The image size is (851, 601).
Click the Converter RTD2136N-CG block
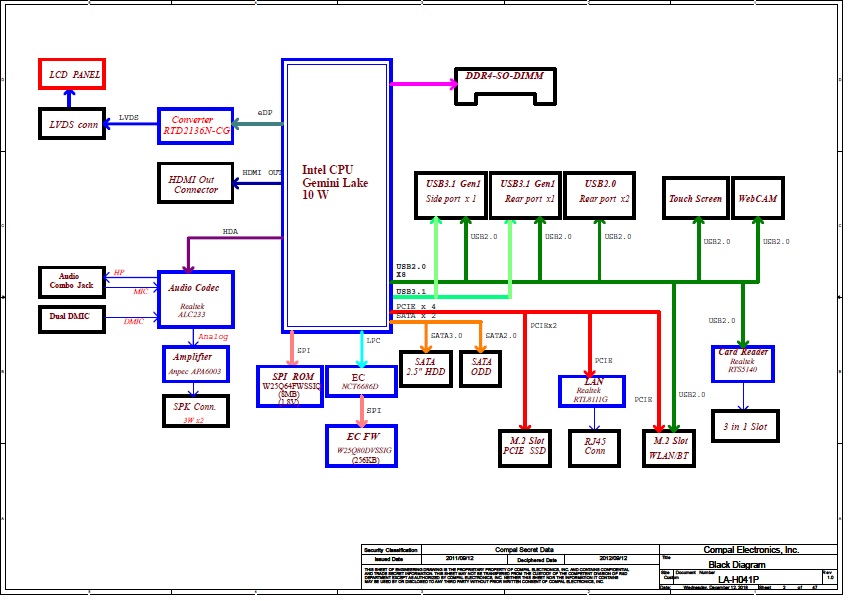(x=195, y=125)
